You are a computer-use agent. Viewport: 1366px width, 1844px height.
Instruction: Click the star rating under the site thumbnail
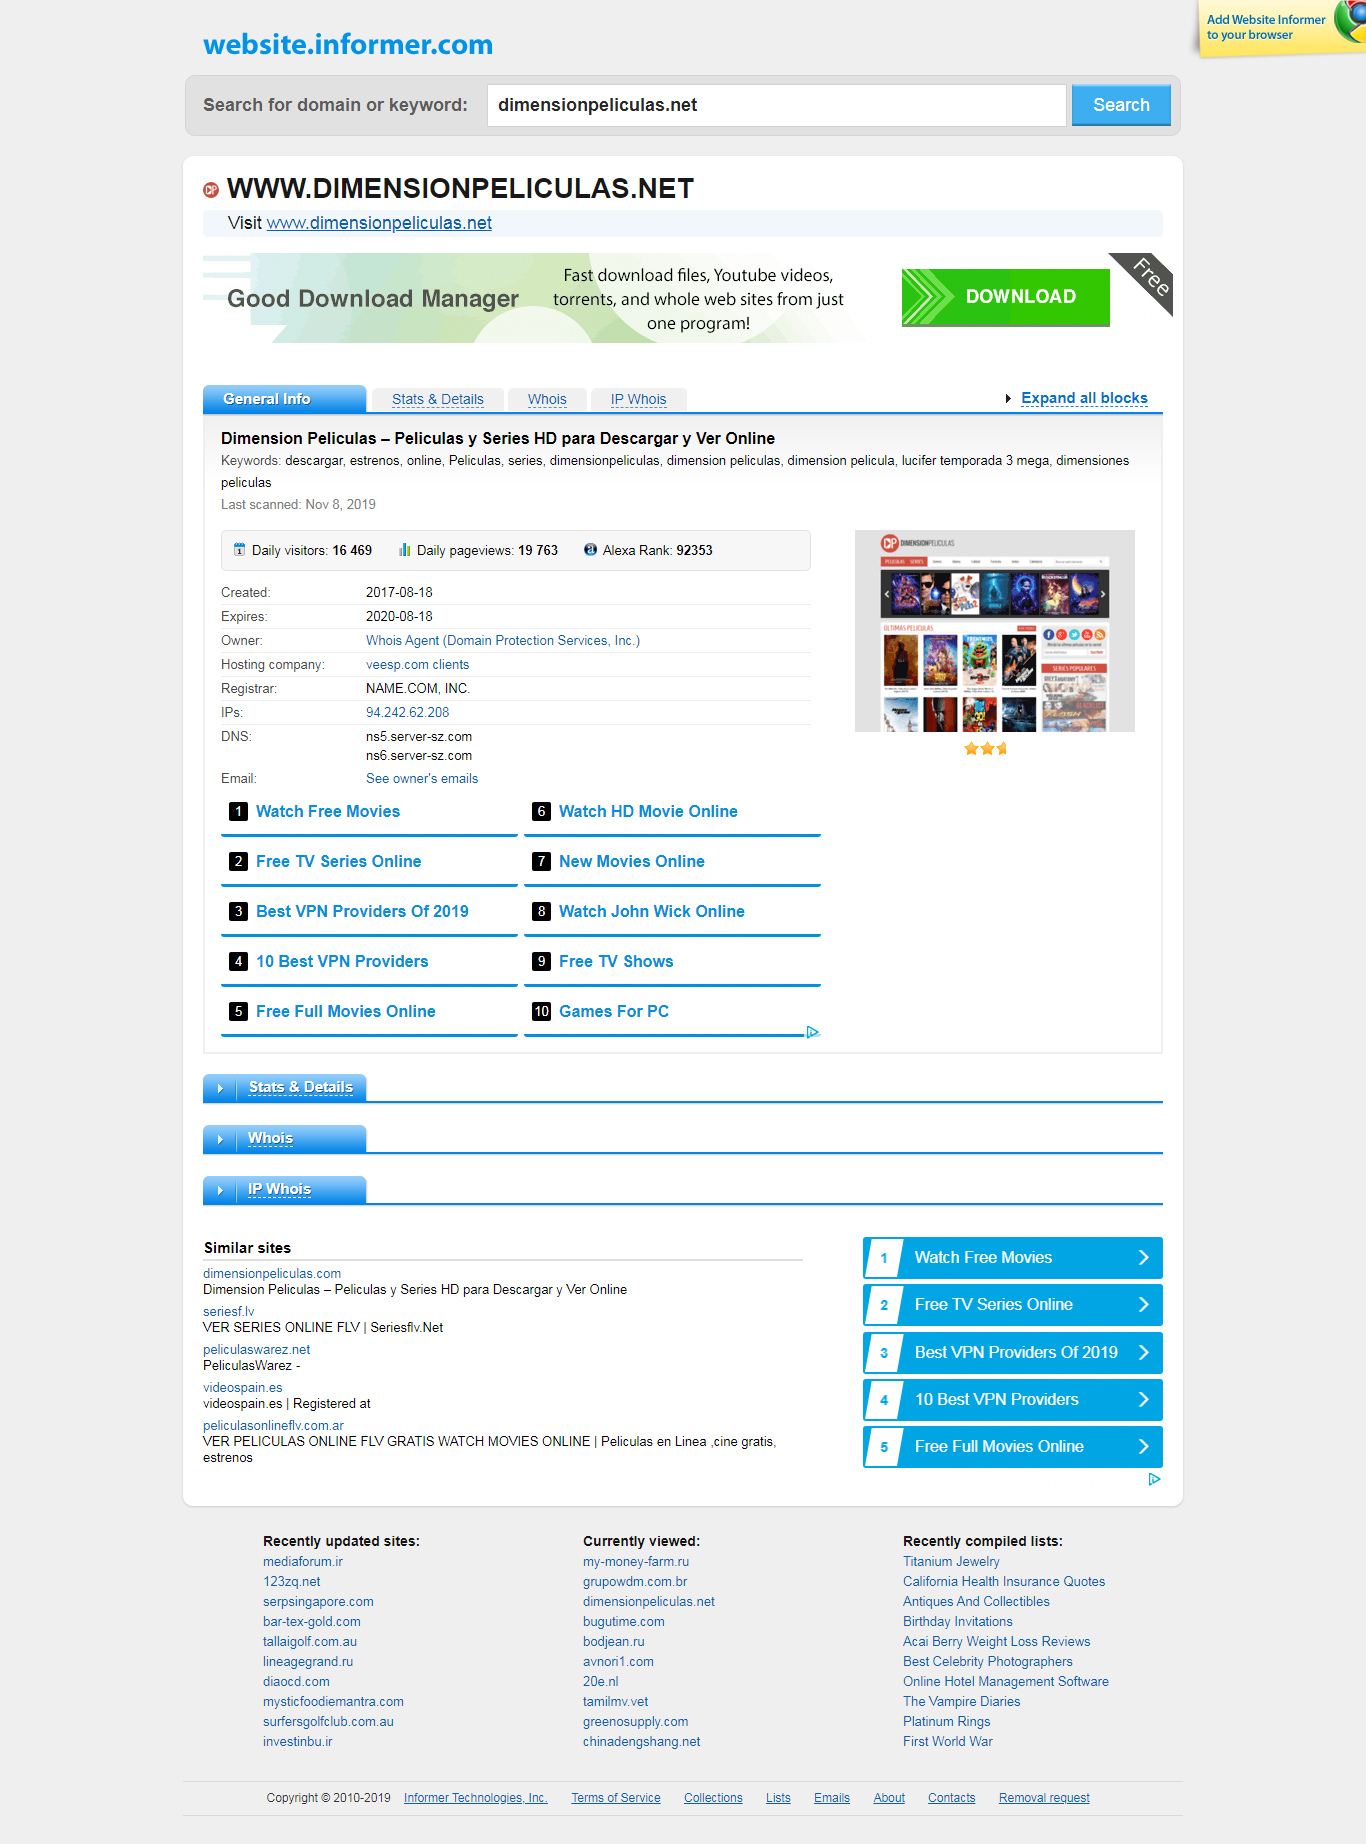pyautogui.click(x=985, y=748)
